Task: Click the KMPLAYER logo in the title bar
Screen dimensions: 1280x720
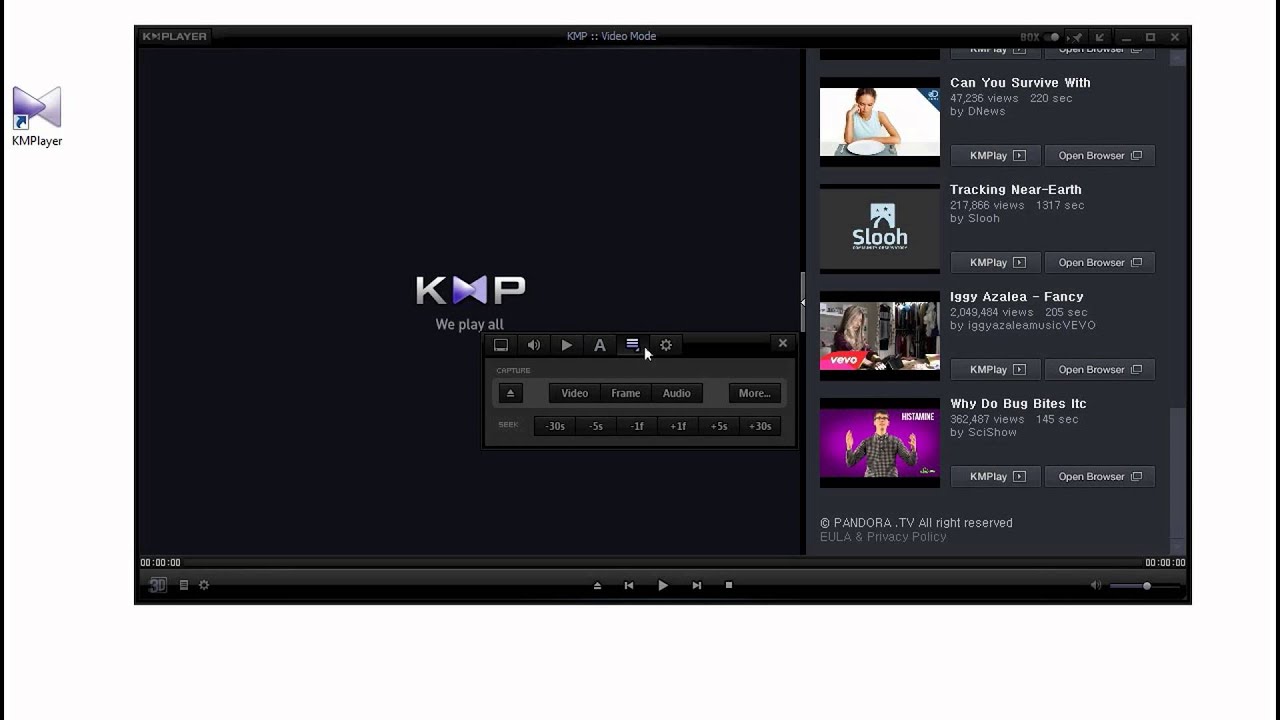Action: pos(174,36)
